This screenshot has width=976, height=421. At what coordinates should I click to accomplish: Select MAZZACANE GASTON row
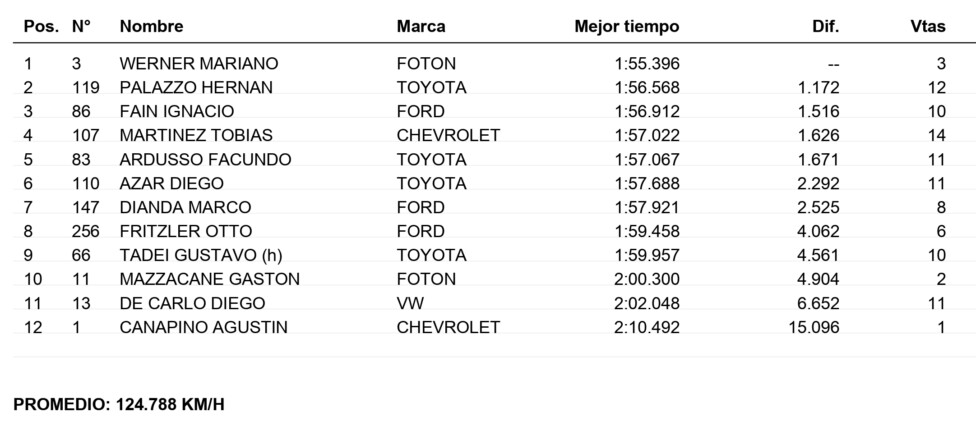tap(488, 279)
